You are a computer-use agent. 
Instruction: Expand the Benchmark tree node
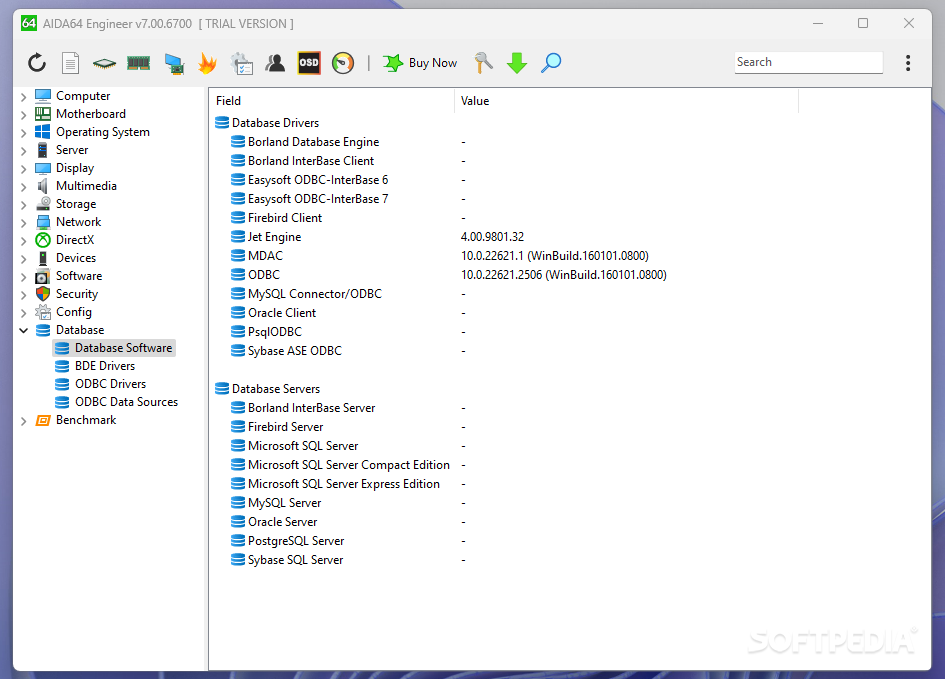click(x=23, y=421)
